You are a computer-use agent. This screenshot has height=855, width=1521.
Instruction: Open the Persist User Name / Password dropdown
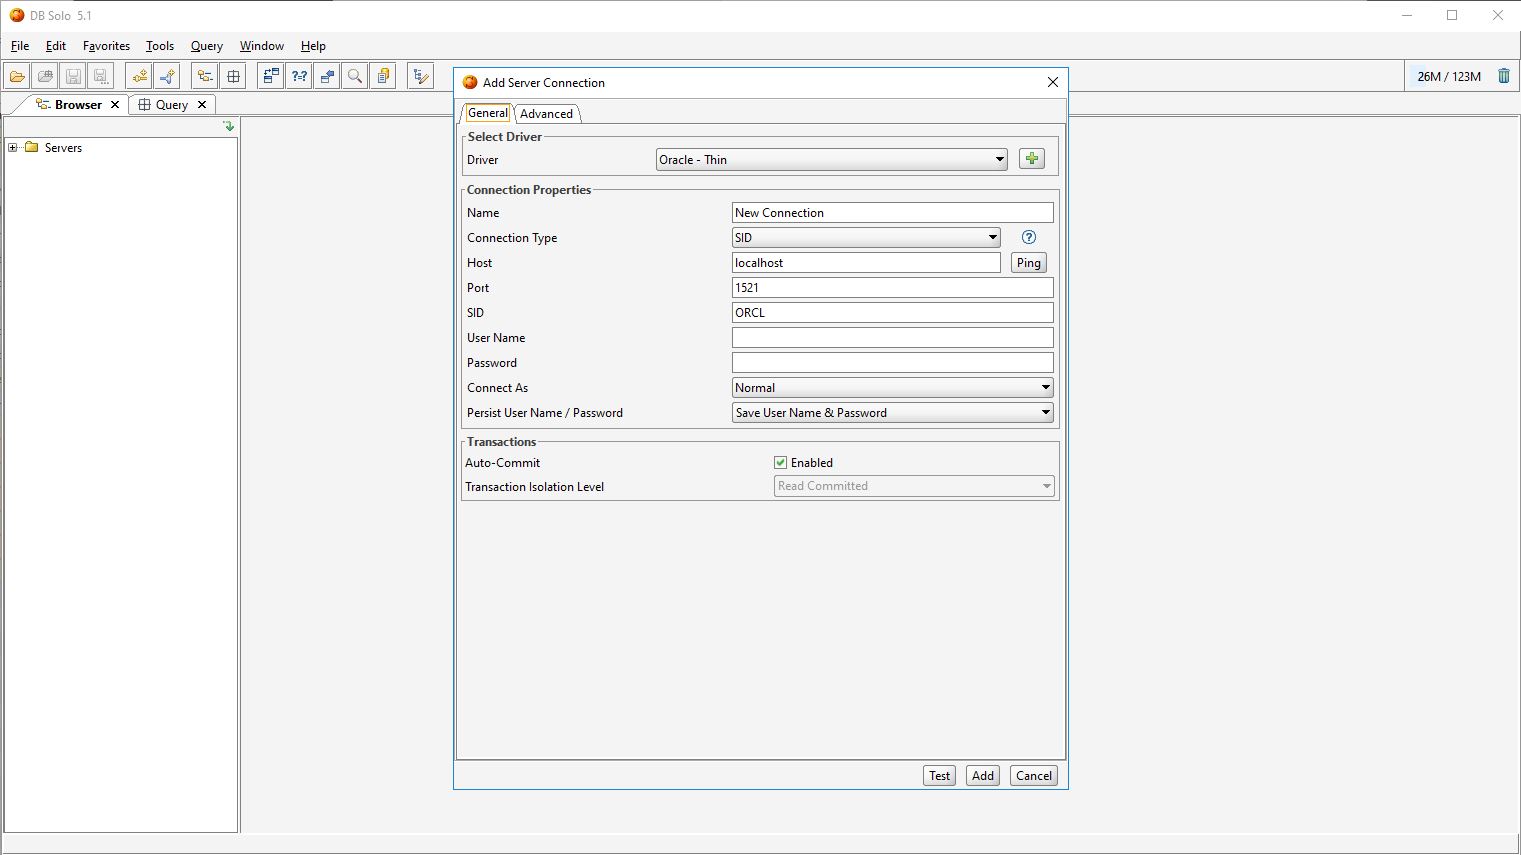click(893, 412)
